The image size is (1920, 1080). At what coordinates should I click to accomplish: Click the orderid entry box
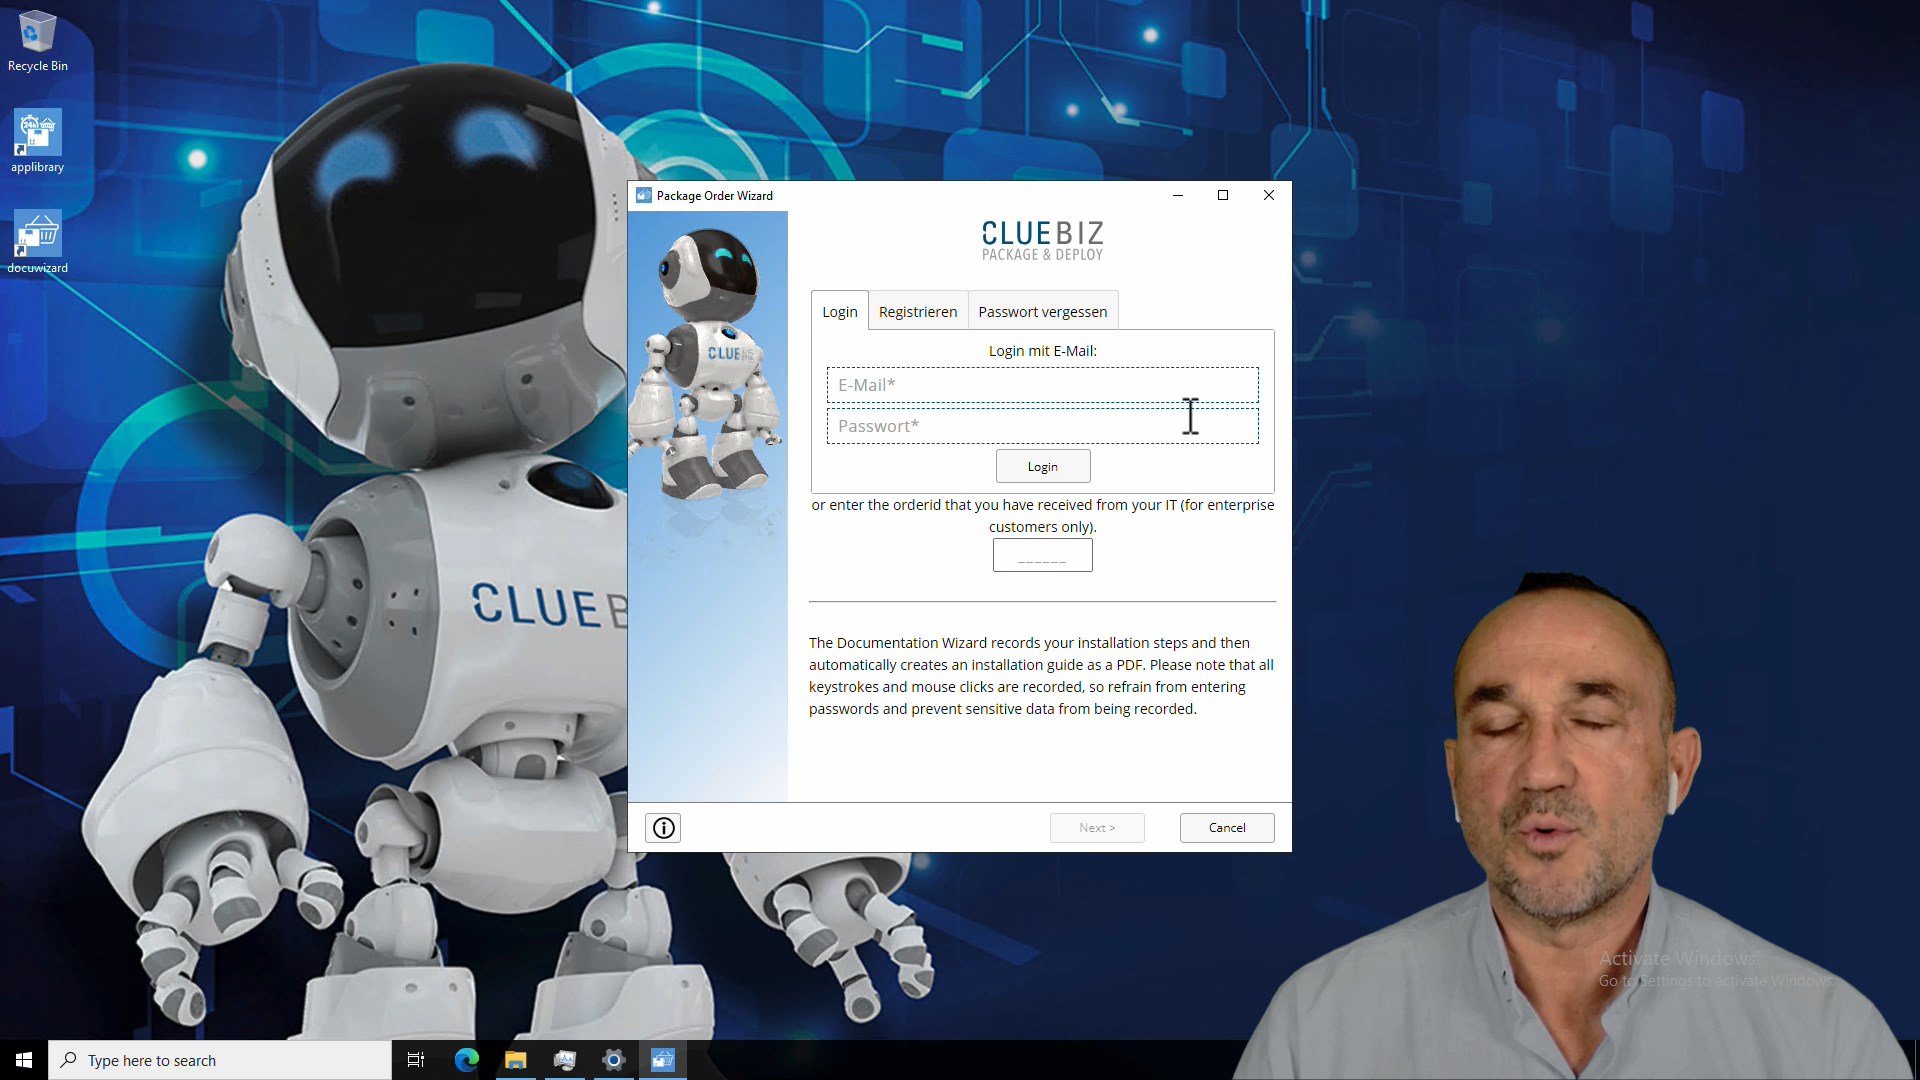click(x=1042, y=556)
